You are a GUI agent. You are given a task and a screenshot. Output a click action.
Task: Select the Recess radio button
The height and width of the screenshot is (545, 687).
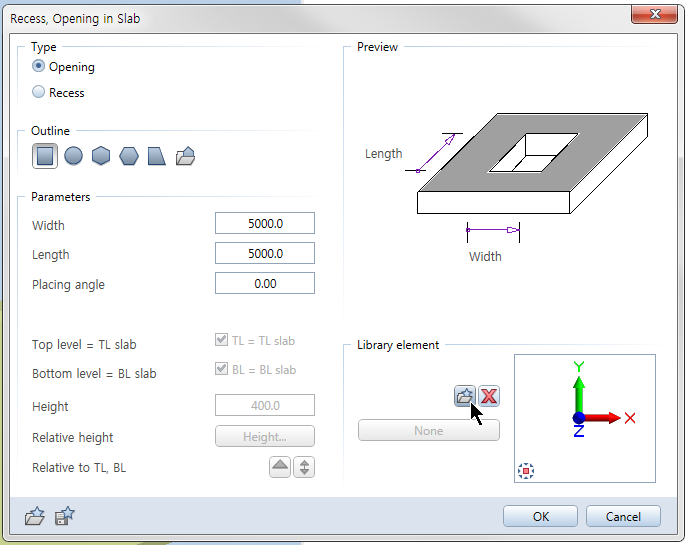pos(39,92)
